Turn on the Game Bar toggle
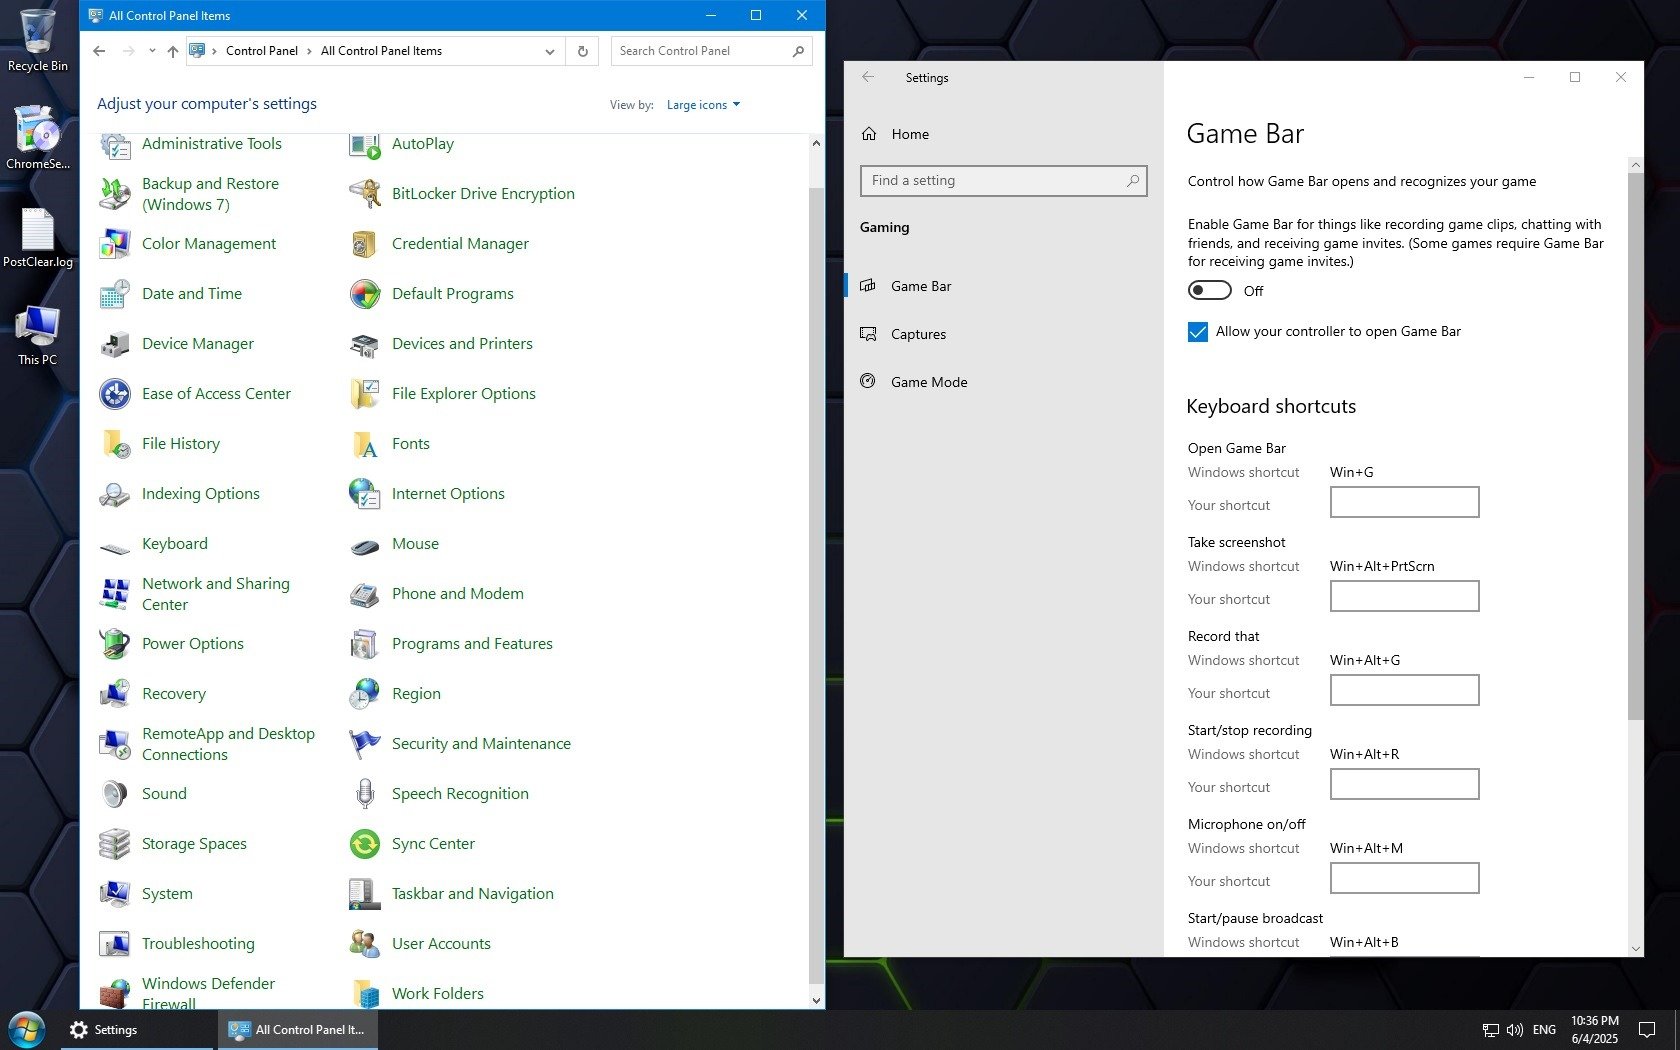This screenshot has width=1680, height=1050. (1209, 291)
